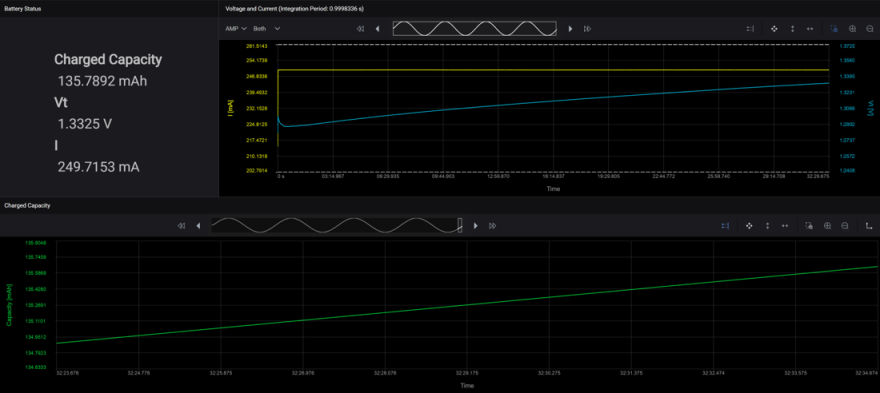Click the Vt [V] right axis label
The height and width of the screenshot is (393, 880).
872,108
